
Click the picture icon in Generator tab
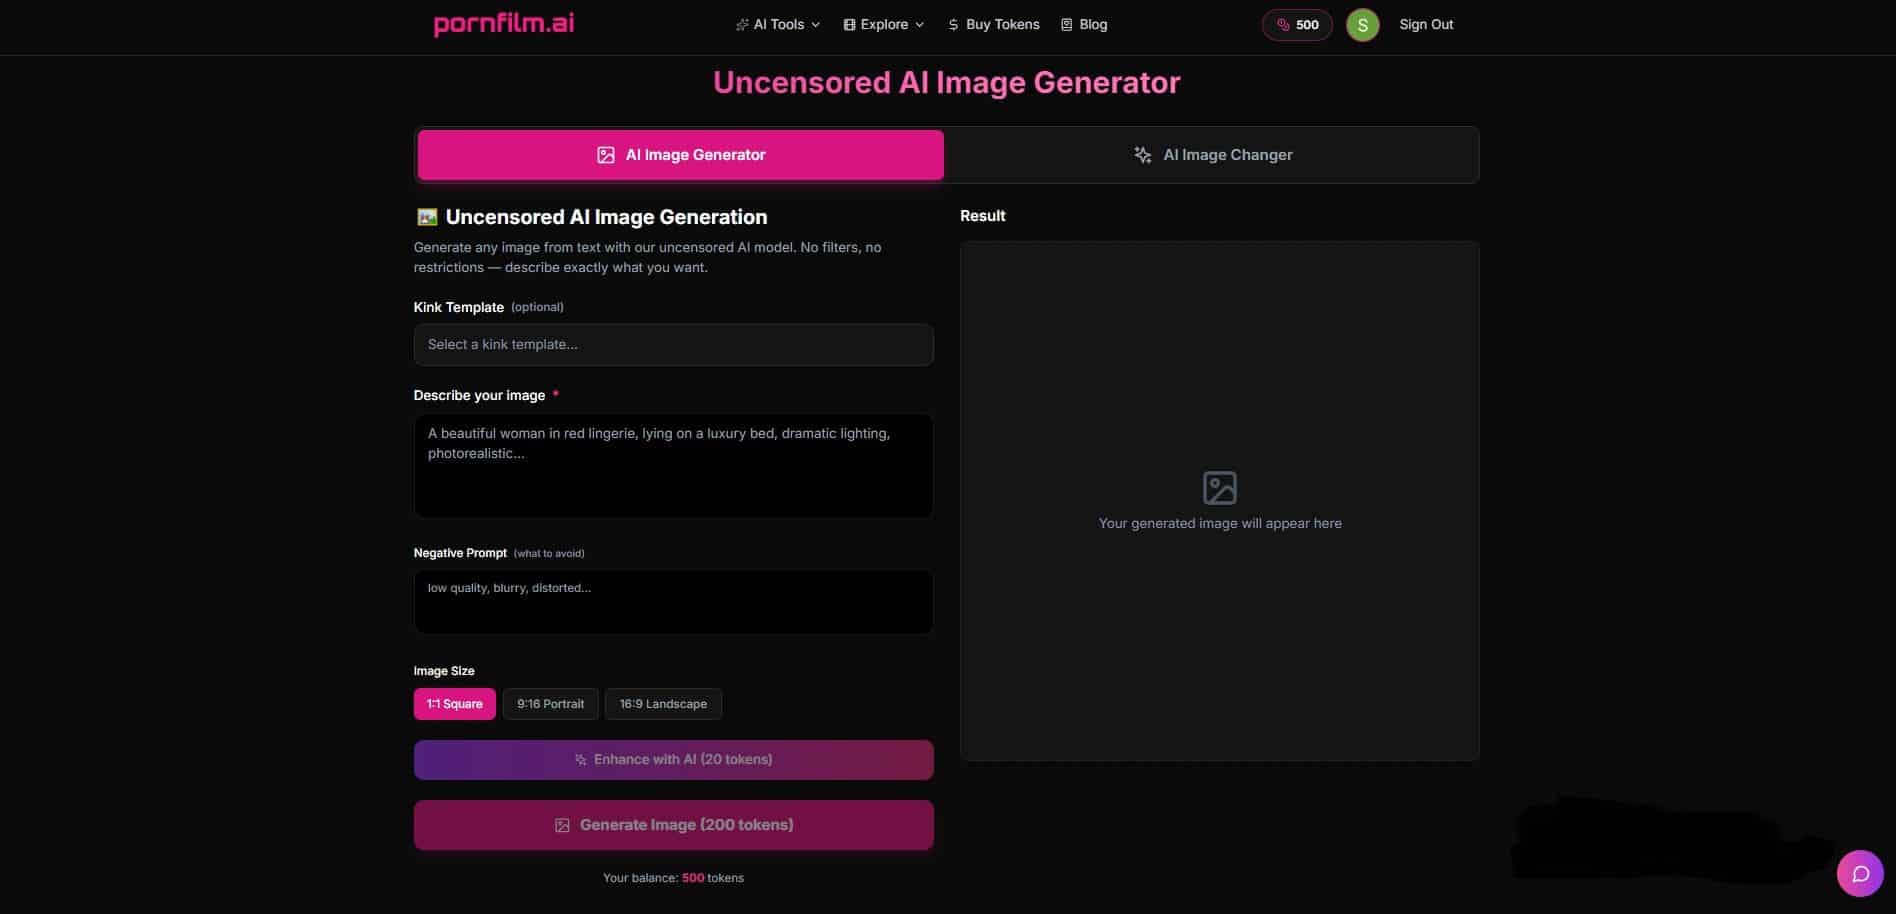pyautogui.click(x=605, y=155)
